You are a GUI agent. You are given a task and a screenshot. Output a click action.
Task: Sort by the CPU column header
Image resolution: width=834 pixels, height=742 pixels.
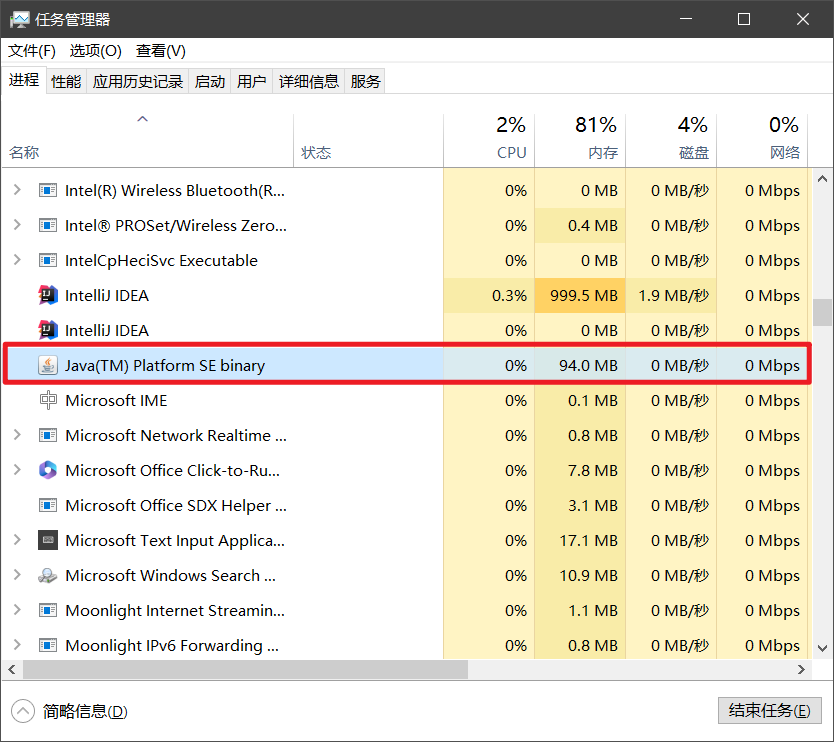[x=489, y=140]
